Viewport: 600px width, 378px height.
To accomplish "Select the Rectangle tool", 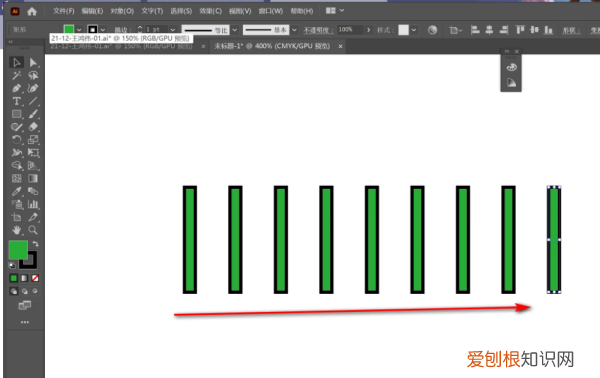I will pyautogui.click(x=16, y=114).
